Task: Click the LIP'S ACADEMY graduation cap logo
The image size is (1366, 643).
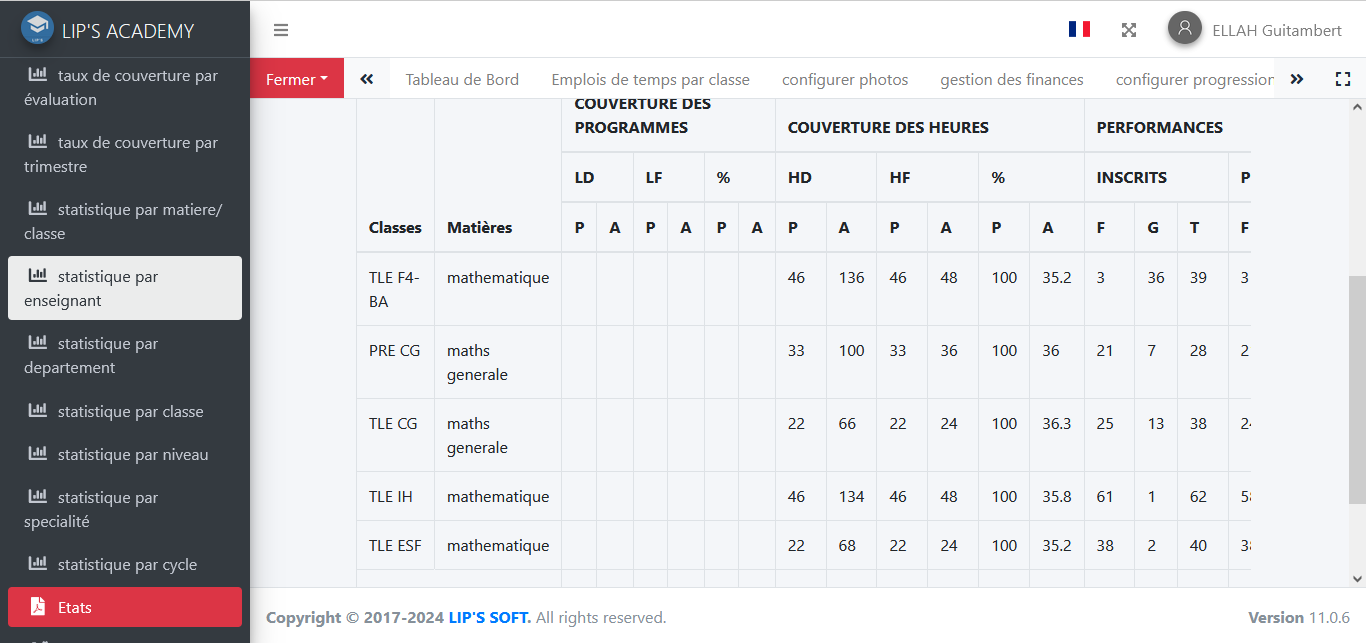Action: point(37,29)
